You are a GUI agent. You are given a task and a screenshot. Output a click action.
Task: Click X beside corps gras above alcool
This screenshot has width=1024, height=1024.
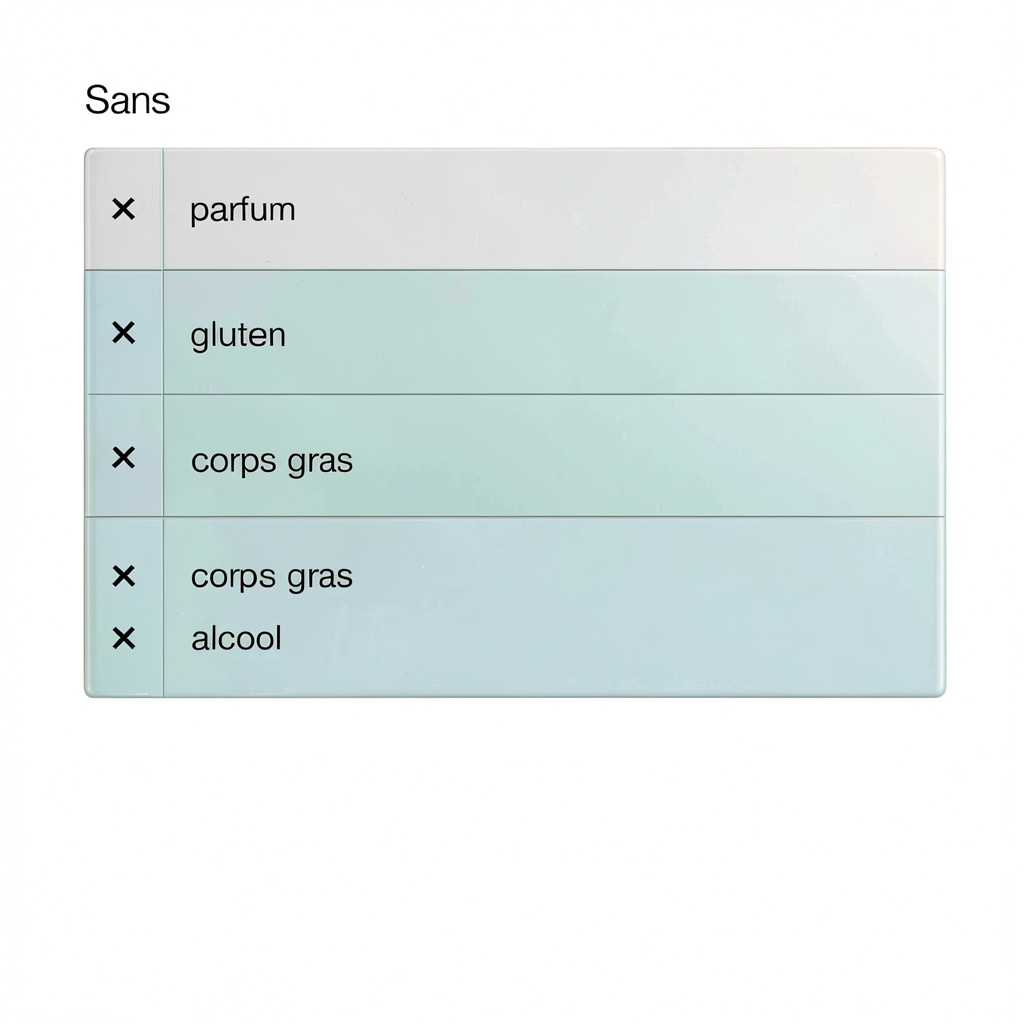[123, 576]
